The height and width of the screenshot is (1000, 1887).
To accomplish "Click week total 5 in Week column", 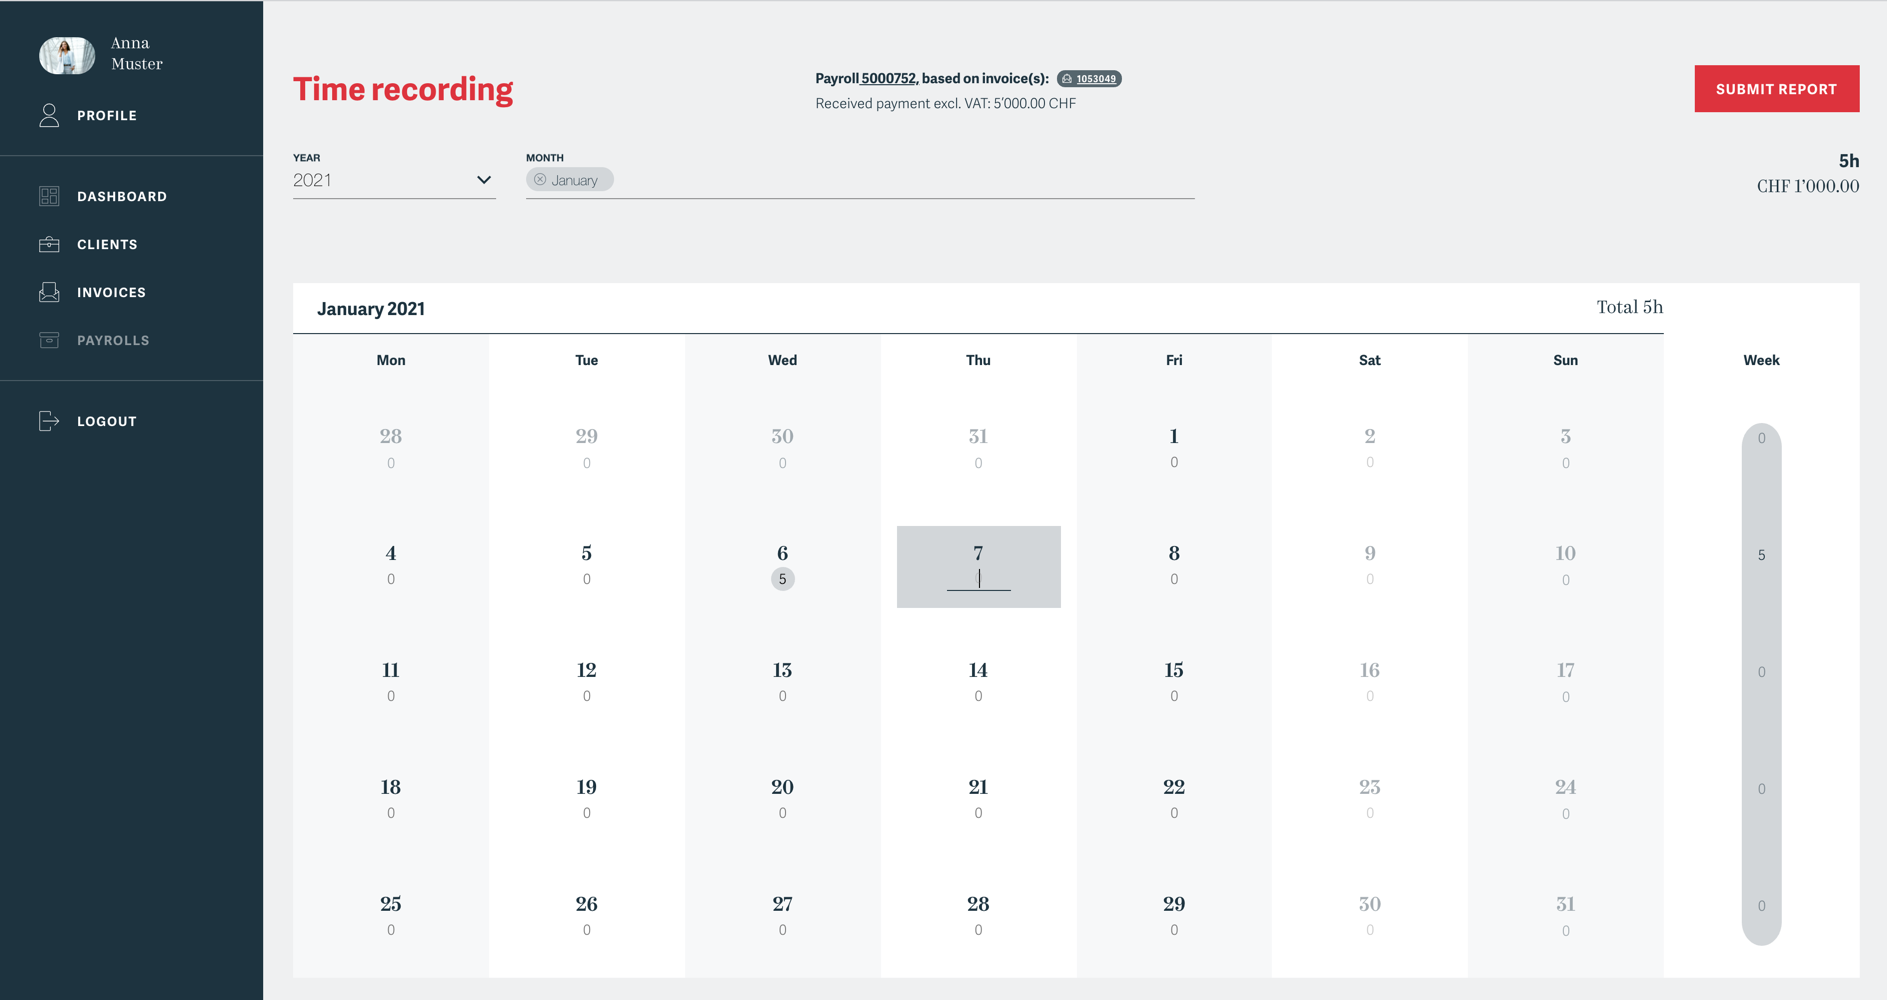I will click(1761, 555).
